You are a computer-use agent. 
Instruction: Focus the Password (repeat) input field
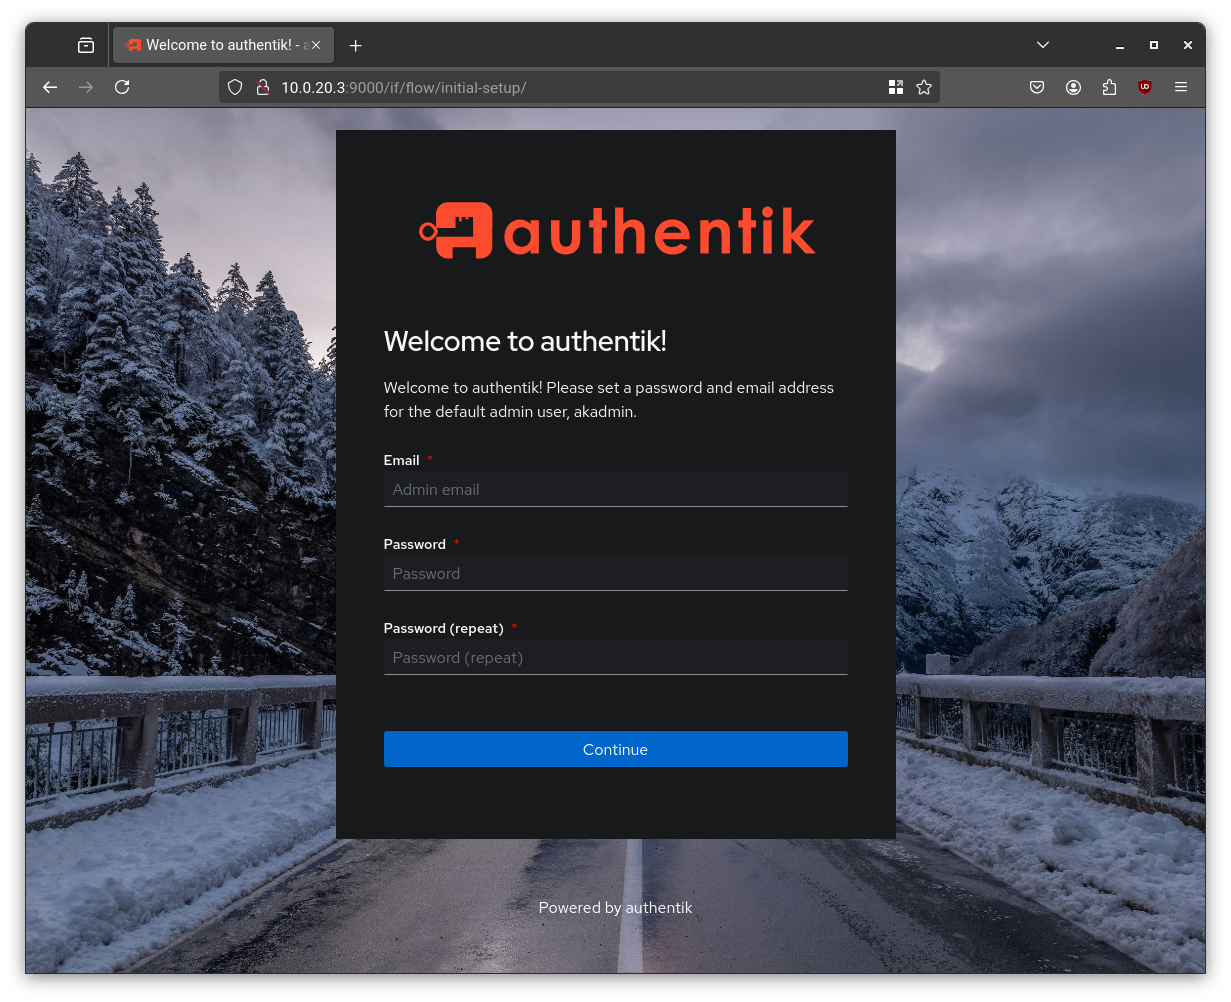615,657
